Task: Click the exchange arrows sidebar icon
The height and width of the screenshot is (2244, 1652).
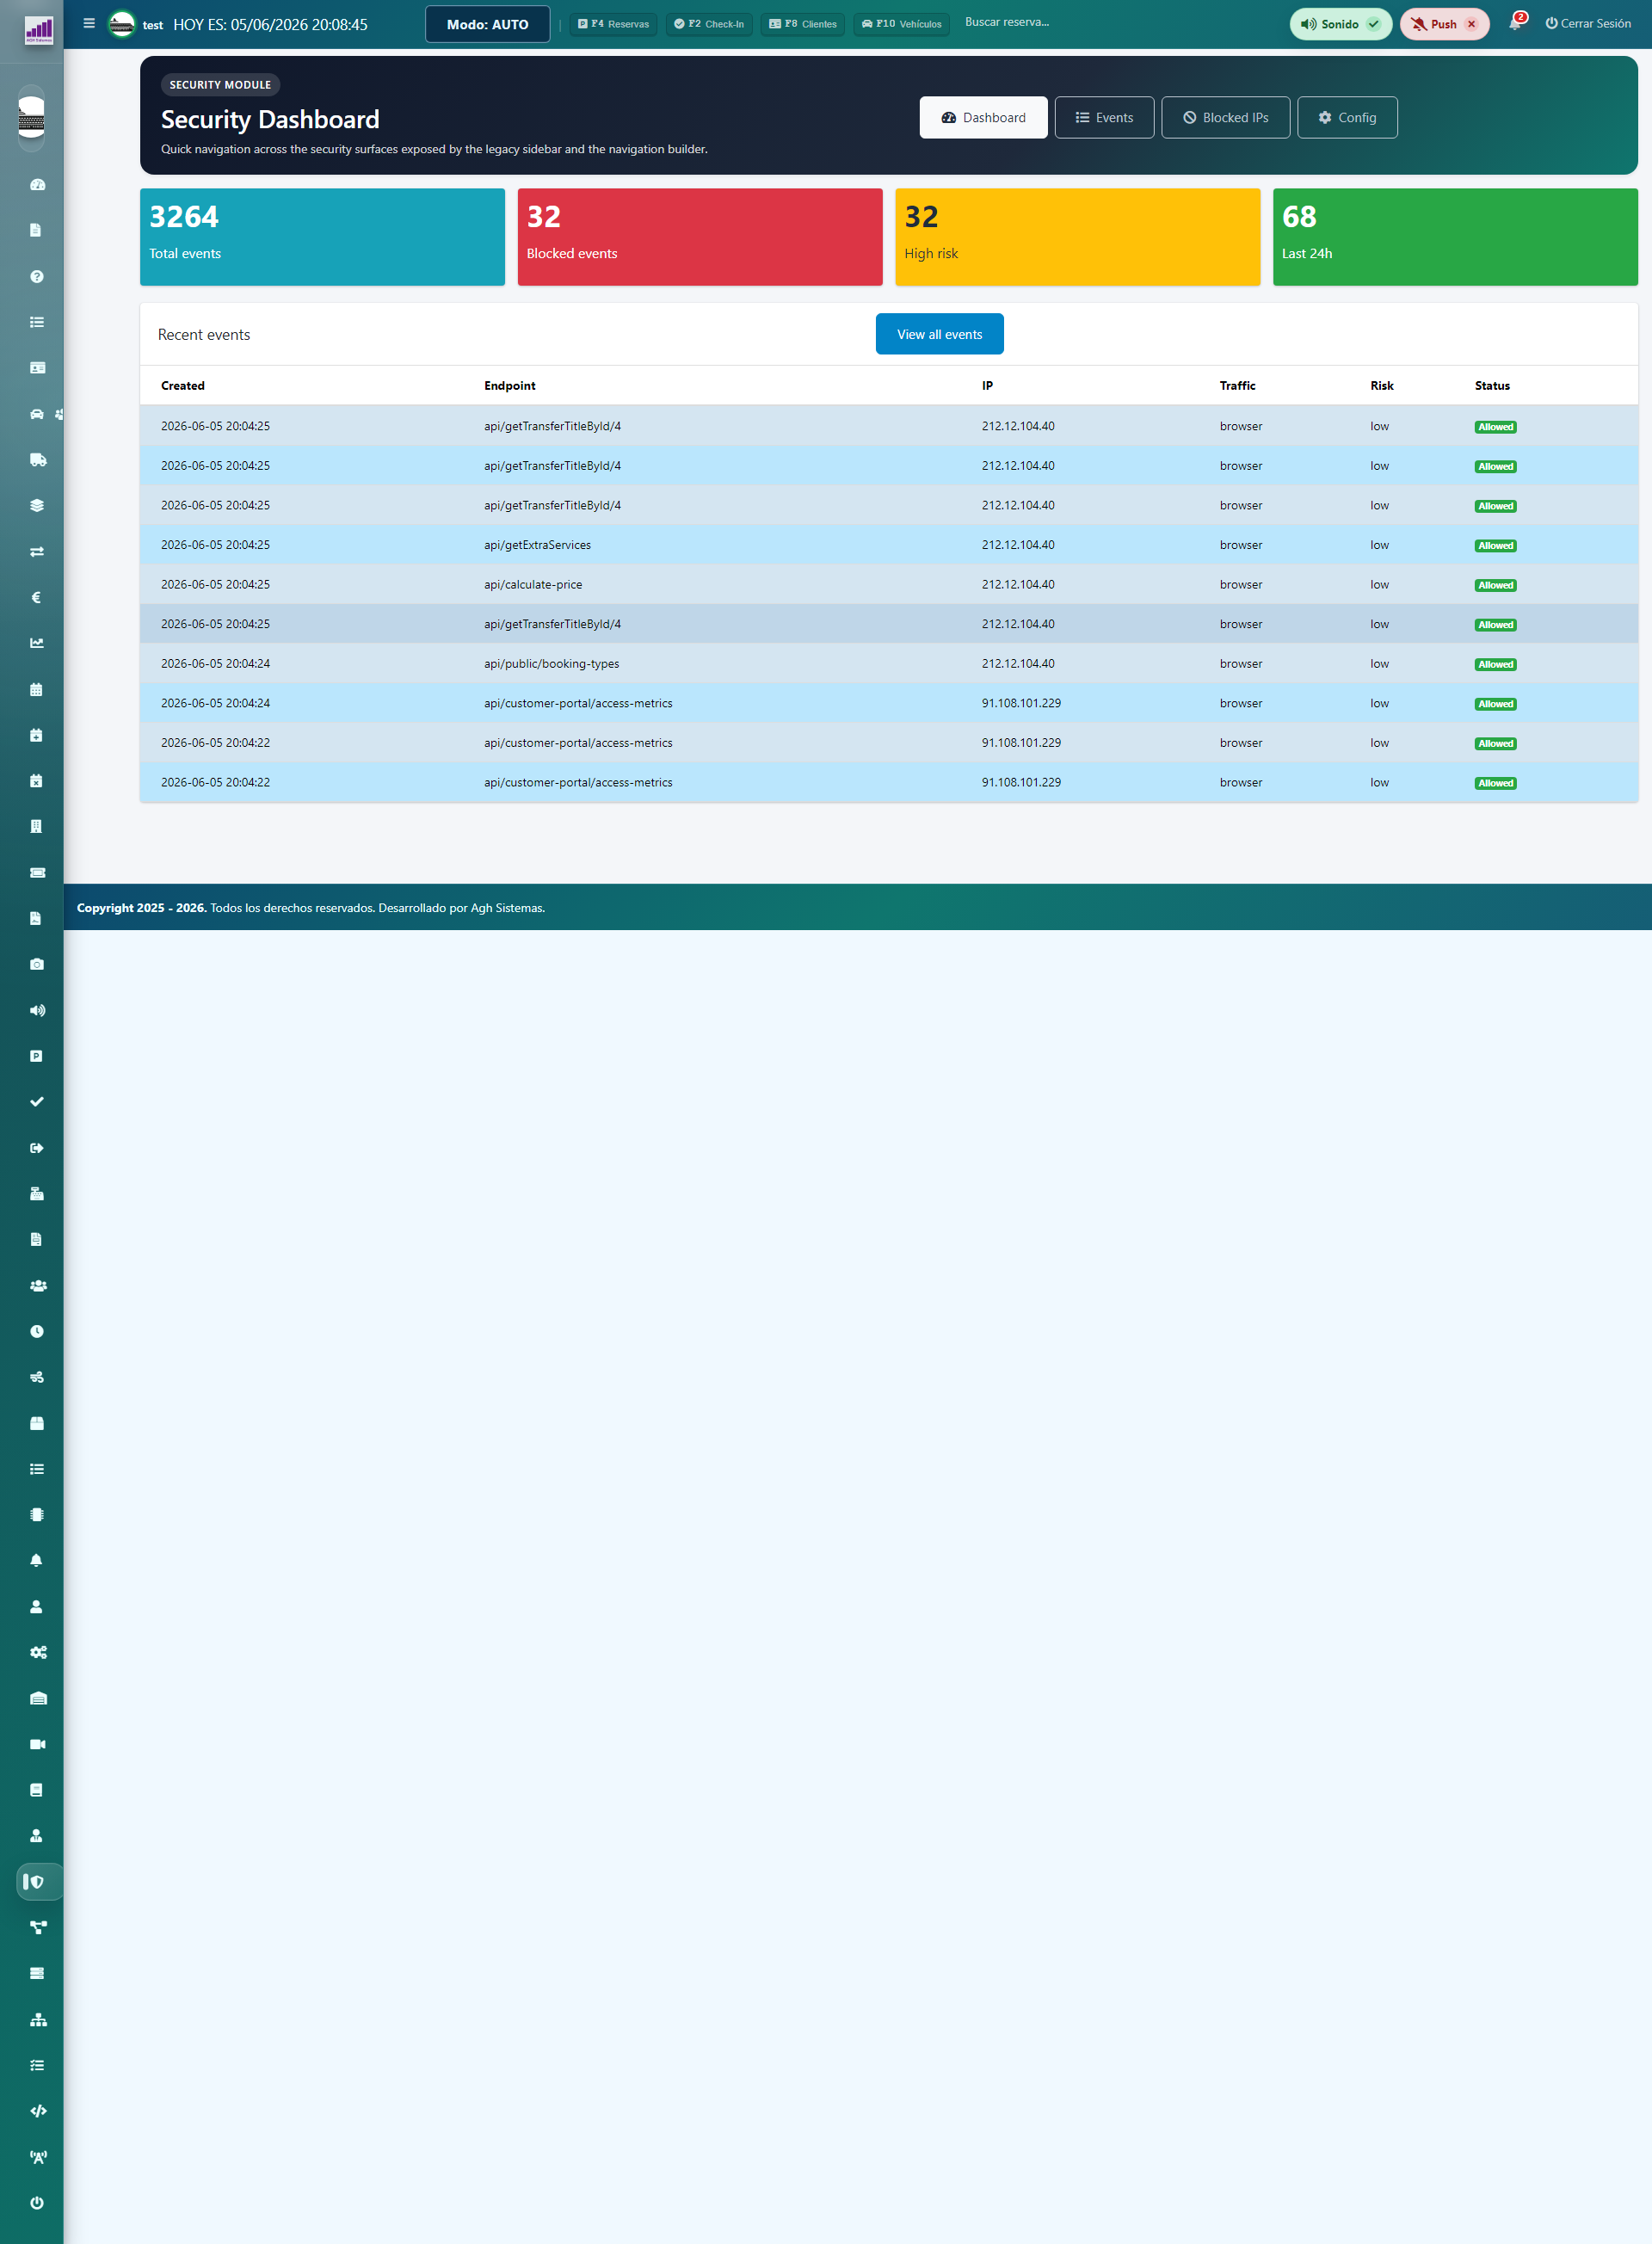Action: tap(37, 551)
